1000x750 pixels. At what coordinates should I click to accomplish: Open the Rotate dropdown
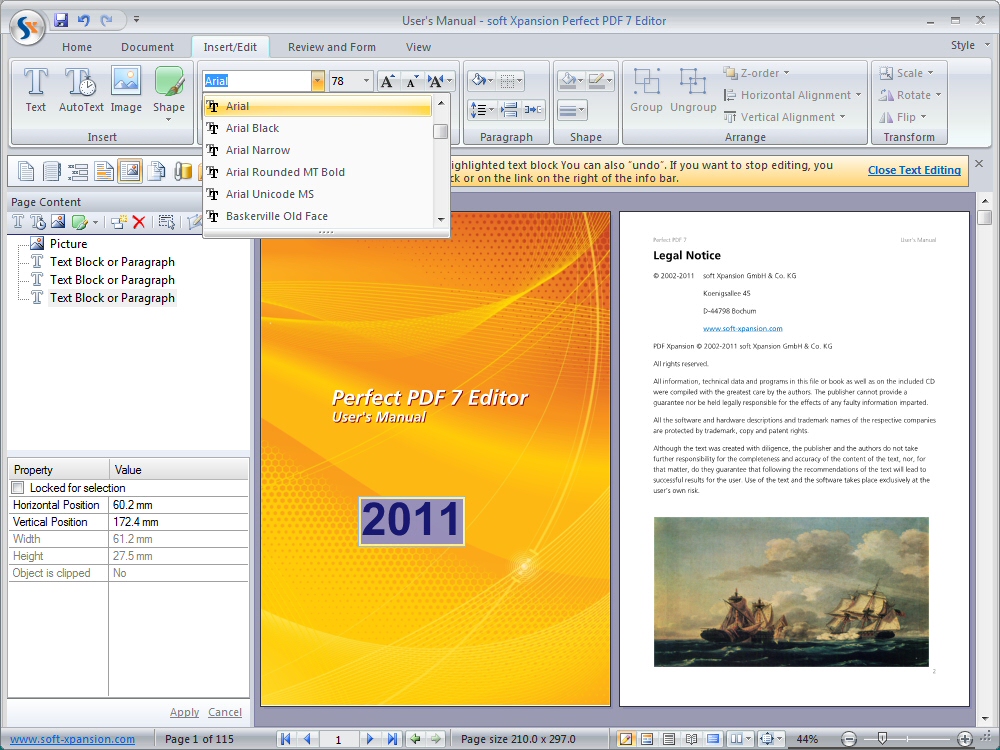point(909,95)
